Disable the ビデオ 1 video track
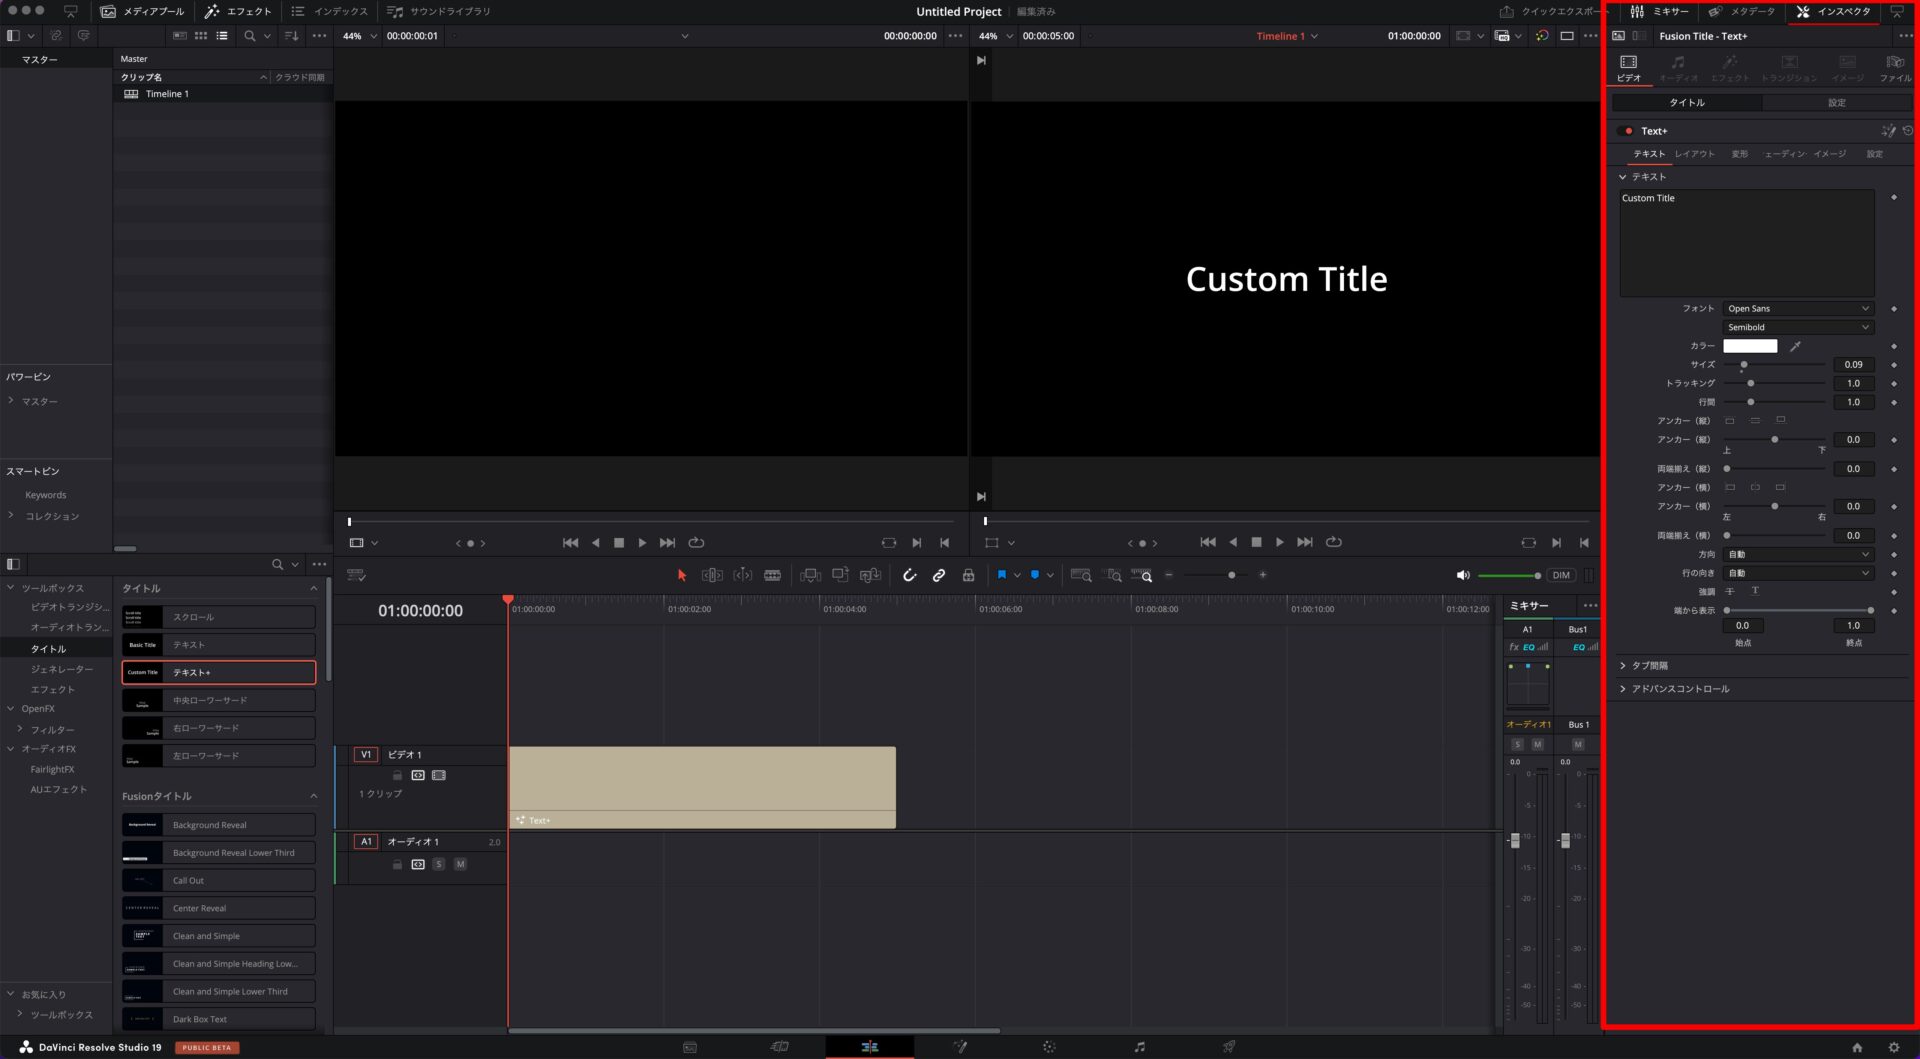This screenshot has height=1059, width=1920. (x=439, y=775)
